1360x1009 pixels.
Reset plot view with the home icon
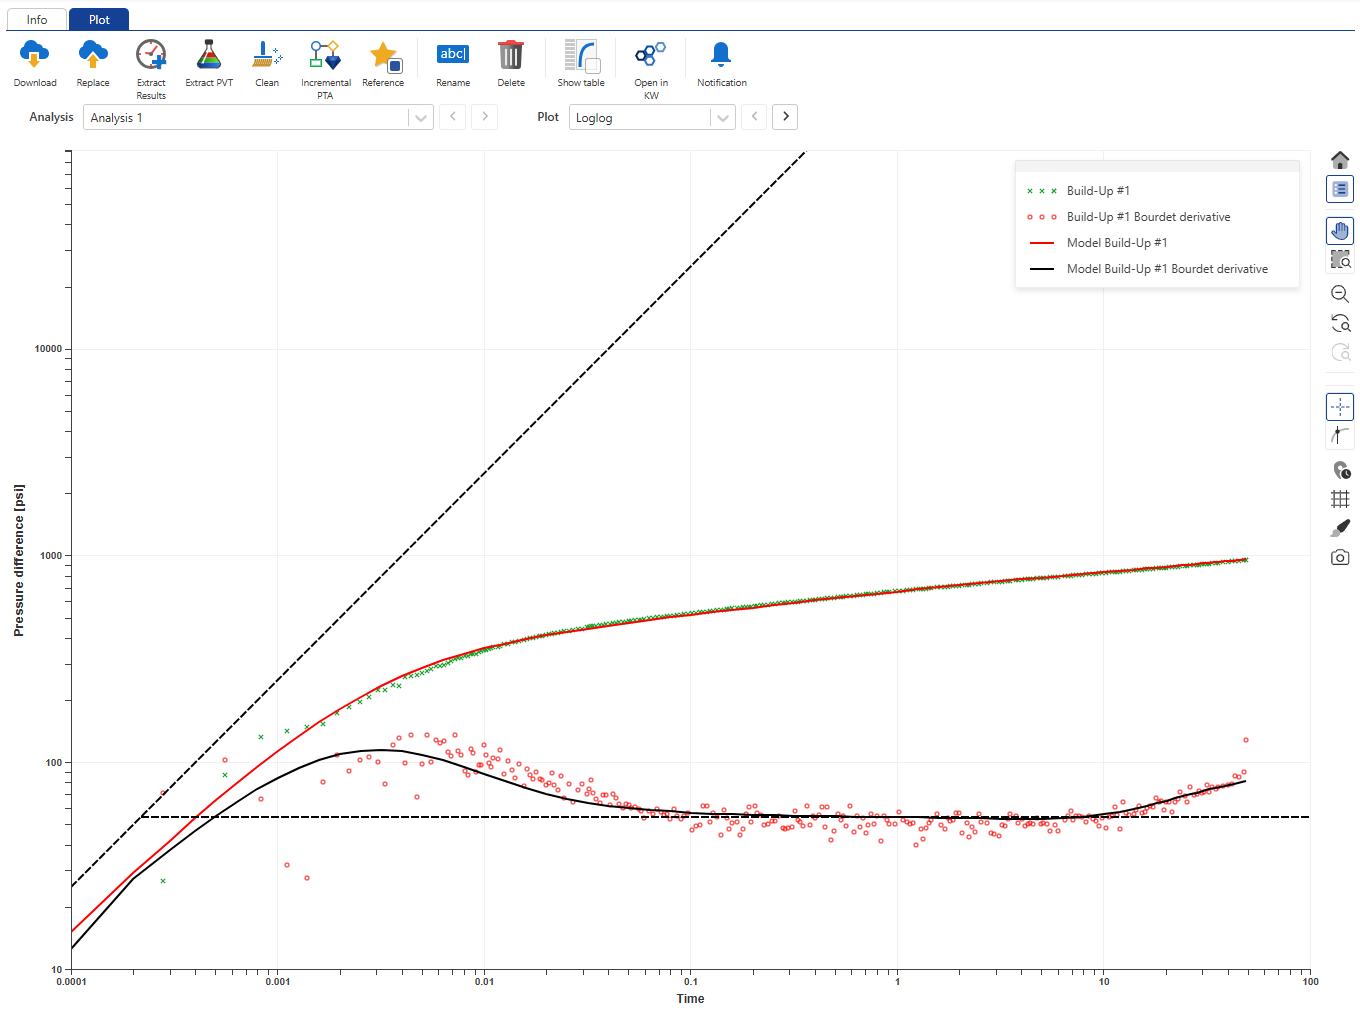point(1340,160)
